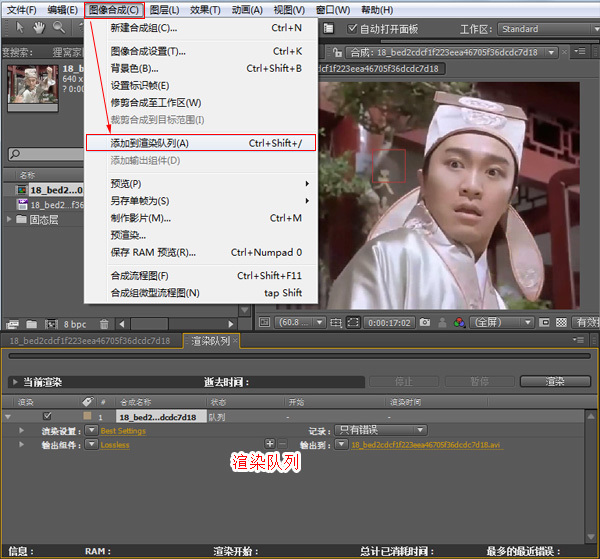Screen dimensions: 600x559
Task: Open the composition name dropdown in viewer
Action: point(551,52)
